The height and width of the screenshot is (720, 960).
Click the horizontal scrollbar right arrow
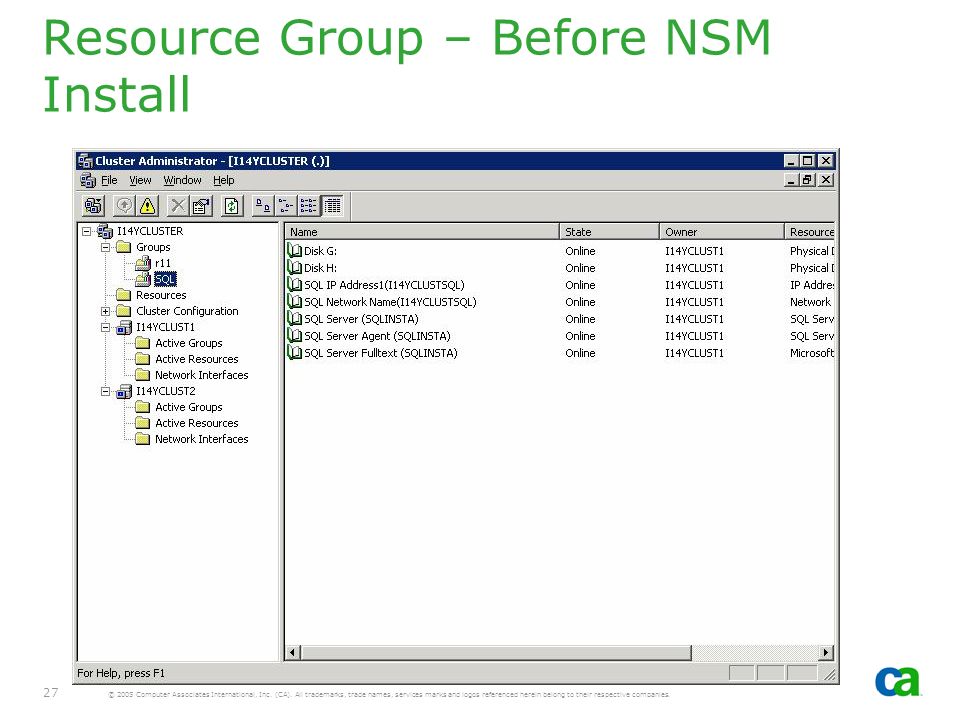(x=826, y=653)
